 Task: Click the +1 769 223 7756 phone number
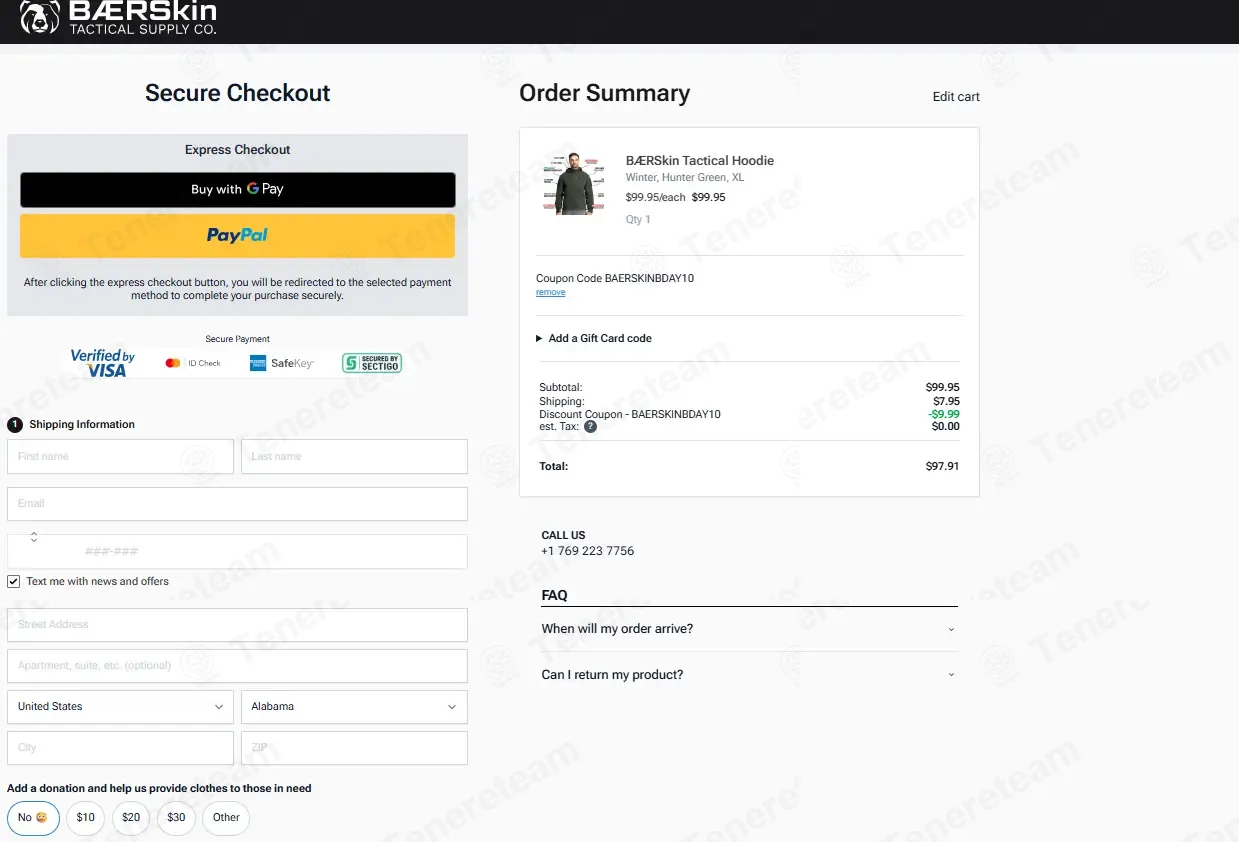coord(588,551)
